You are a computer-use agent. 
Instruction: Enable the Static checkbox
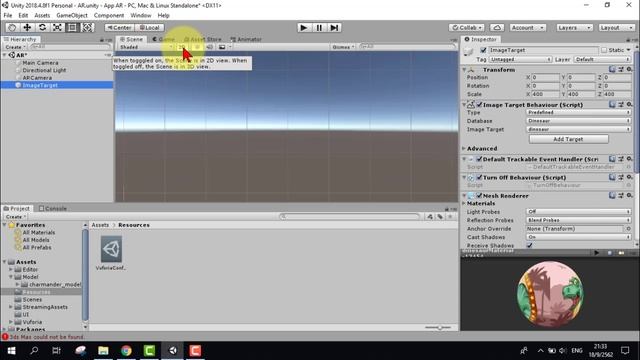pos(604,50)
